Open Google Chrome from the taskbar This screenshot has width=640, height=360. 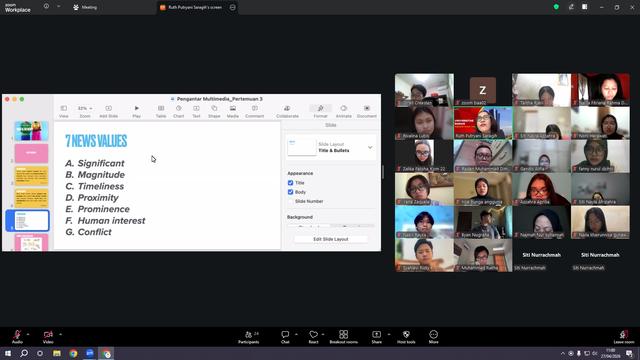73,353
